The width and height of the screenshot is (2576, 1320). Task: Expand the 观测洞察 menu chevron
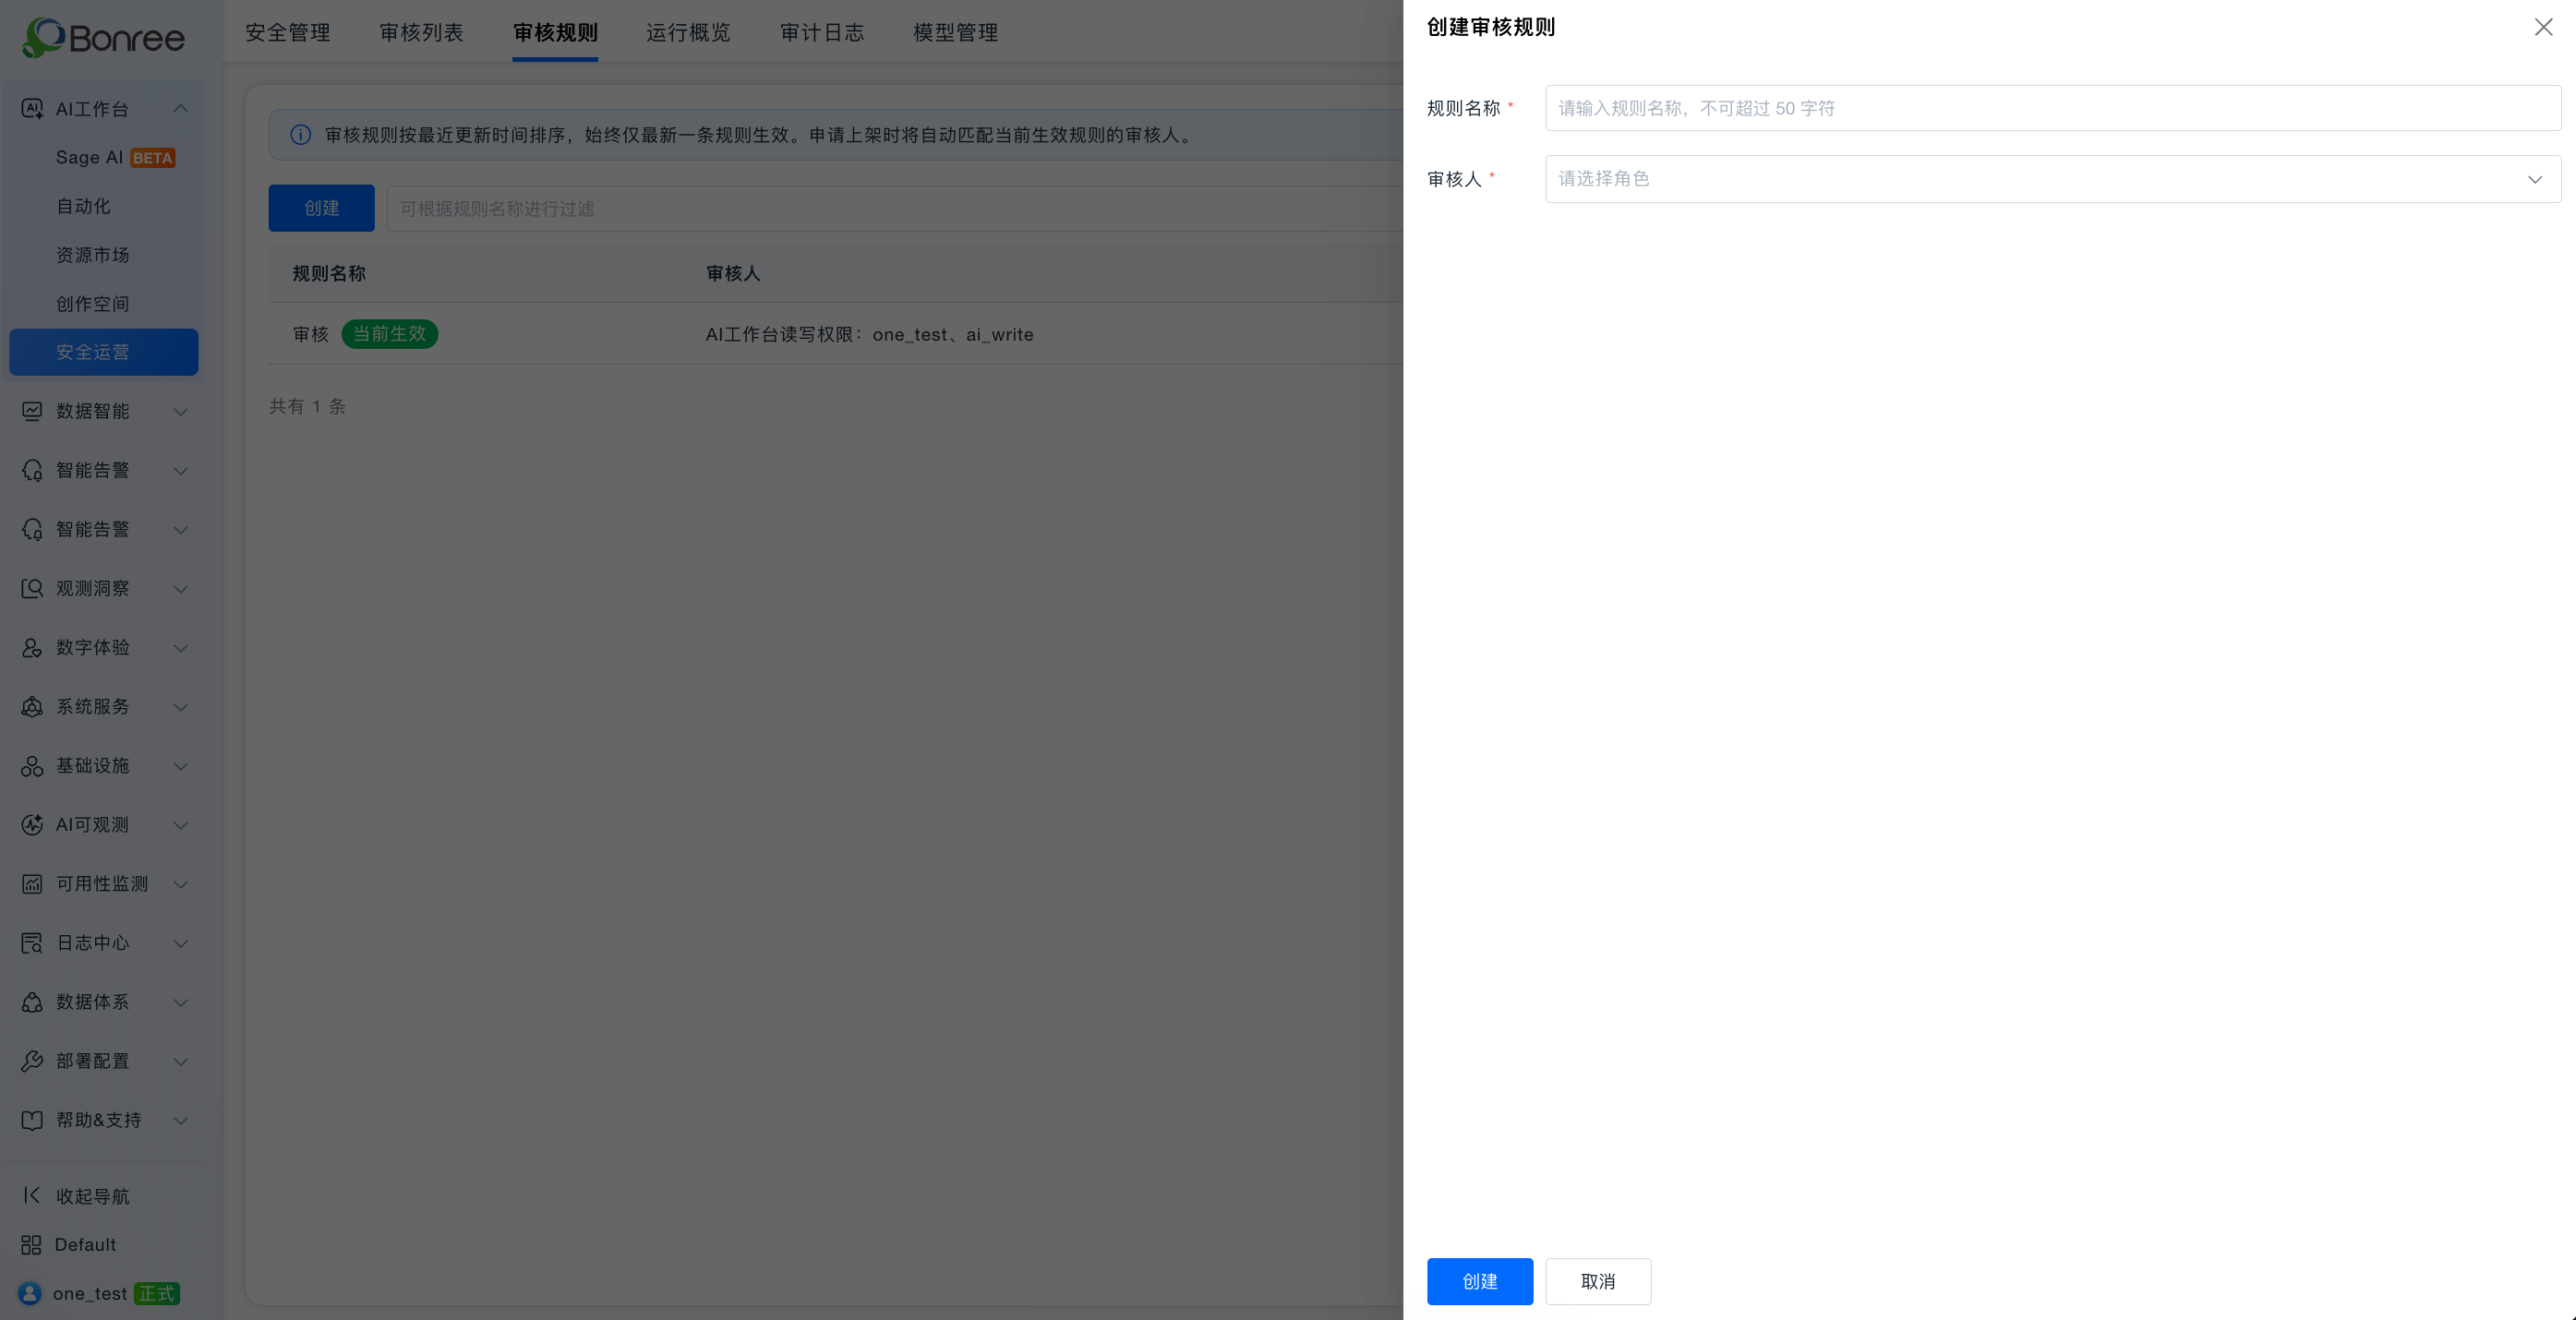pyautogui.click(x=181, y=588)
